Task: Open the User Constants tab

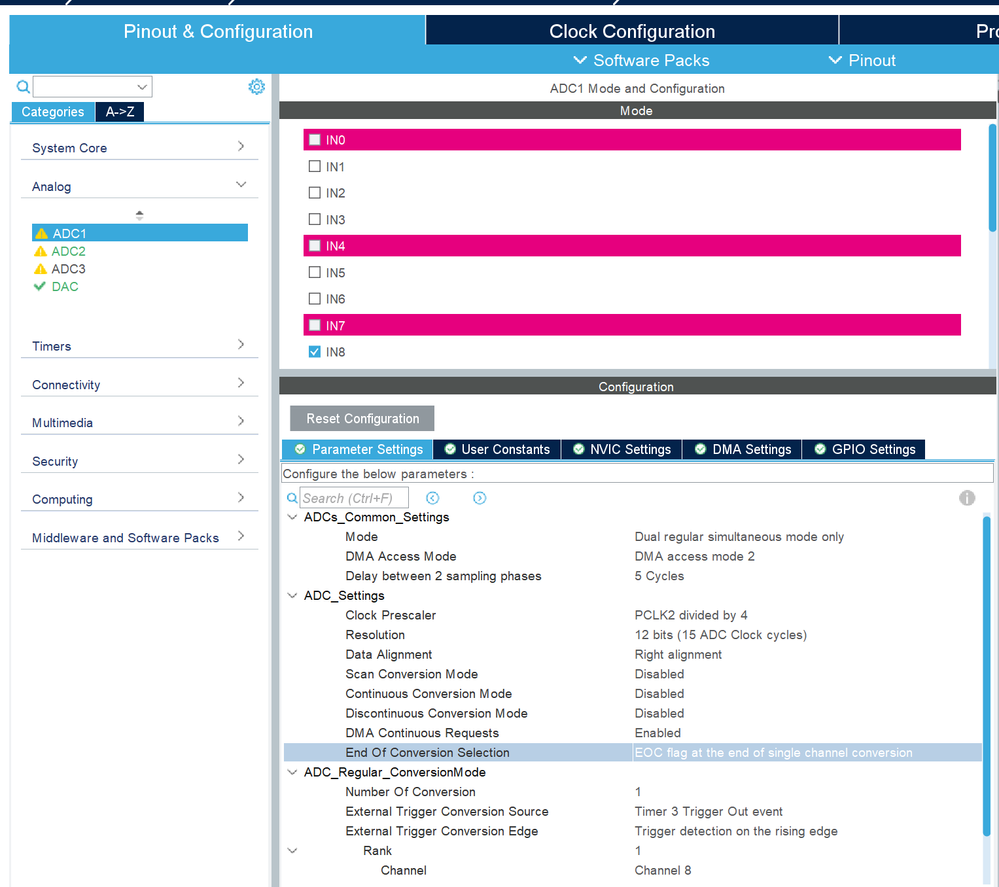Action: click(x=498, y=449)
